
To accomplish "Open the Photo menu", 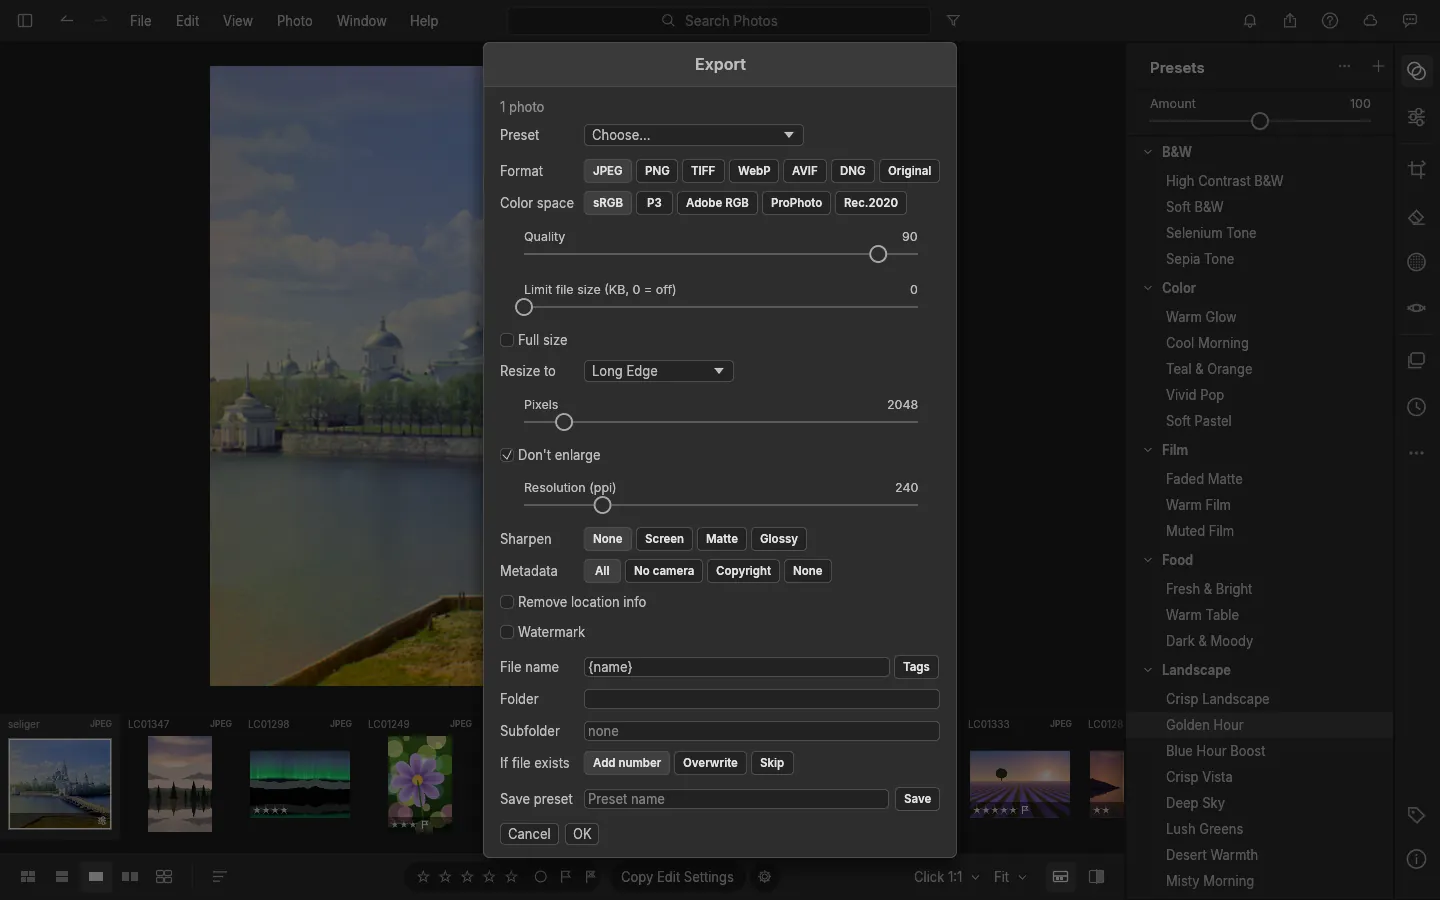I will point(295,20).
